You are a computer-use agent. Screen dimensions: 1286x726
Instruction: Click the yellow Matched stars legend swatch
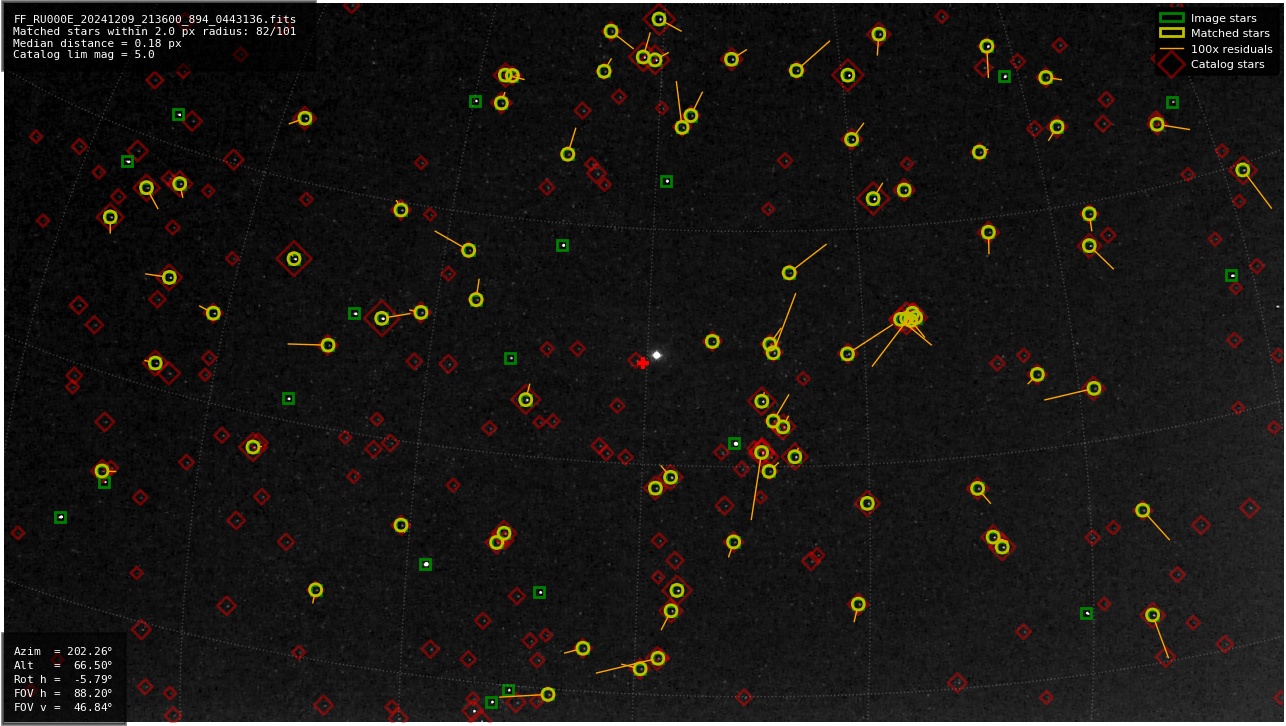point(1171,33)
